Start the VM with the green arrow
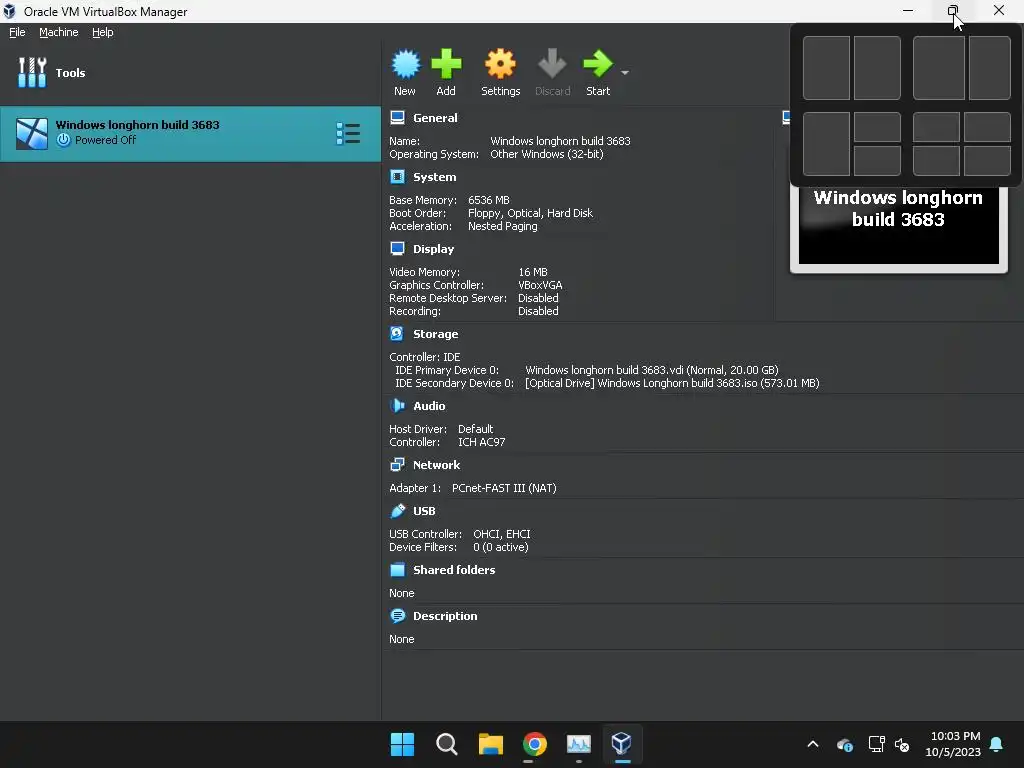Screen dimensions: 1024x768 click(598, 64)
